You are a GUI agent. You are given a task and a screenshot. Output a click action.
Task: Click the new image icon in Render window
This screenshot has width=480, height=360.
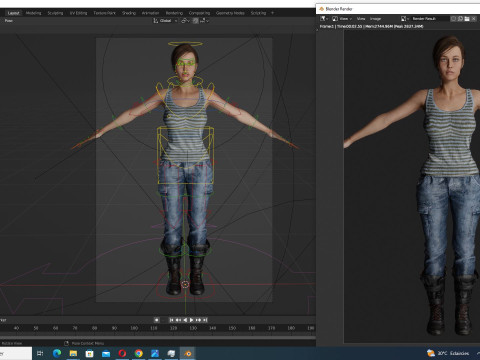click(x=460, y=19)
